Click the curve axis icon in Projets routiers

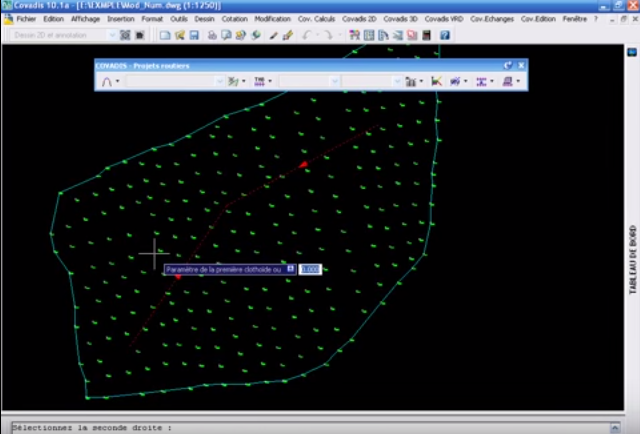(x=107, y=82)
